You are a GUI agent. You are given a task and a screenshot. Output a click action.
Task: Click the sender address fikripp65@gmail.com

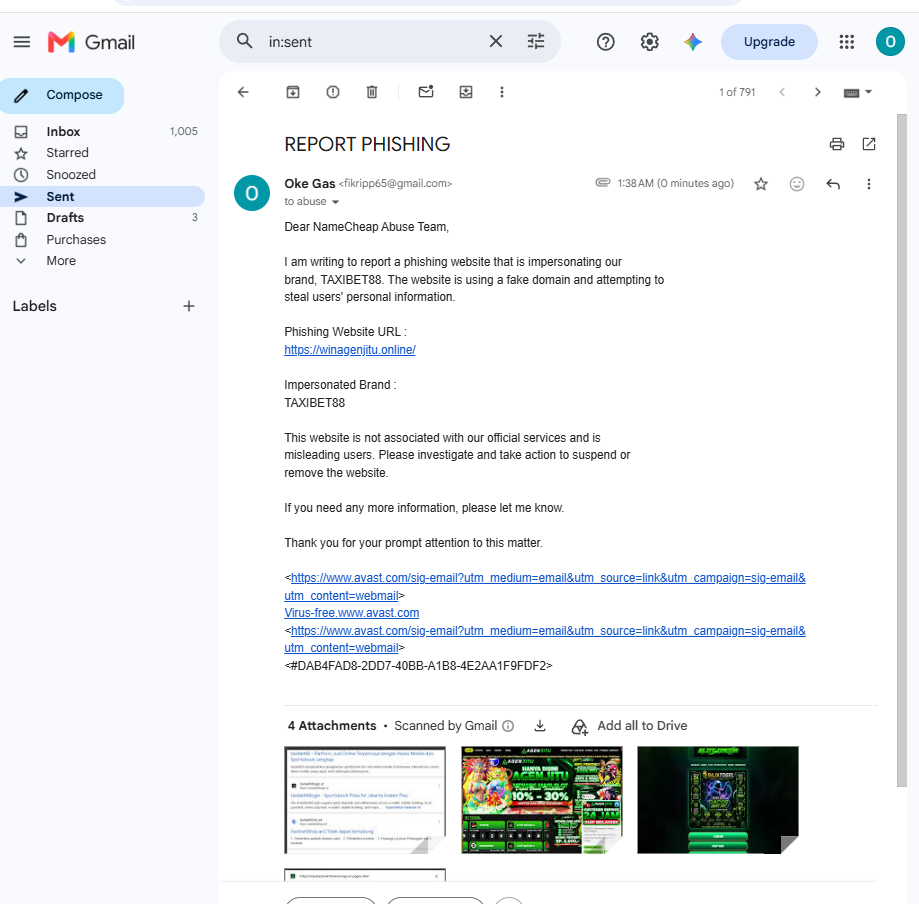pyautogui.click(x=395, y=183)
